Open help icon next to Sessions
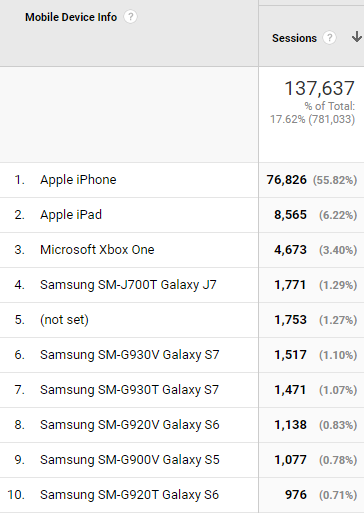This screenshot has width=364, height=517. [x=329, y=38]
